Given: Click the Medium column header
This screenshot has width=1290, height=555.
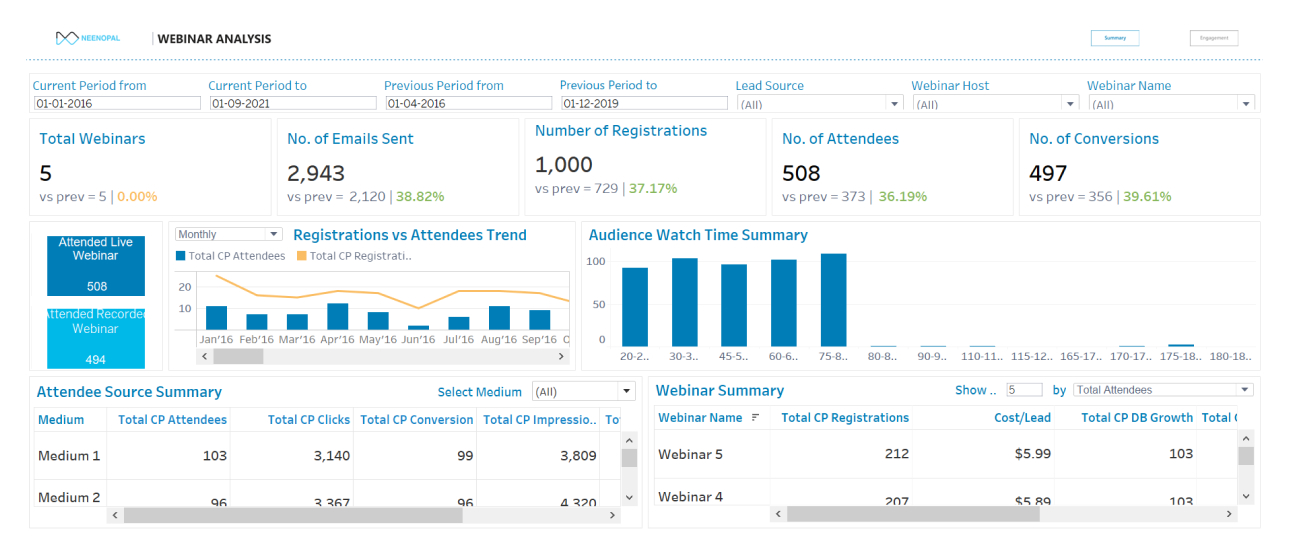Looking at the screenshot, I should pos(61,420).
